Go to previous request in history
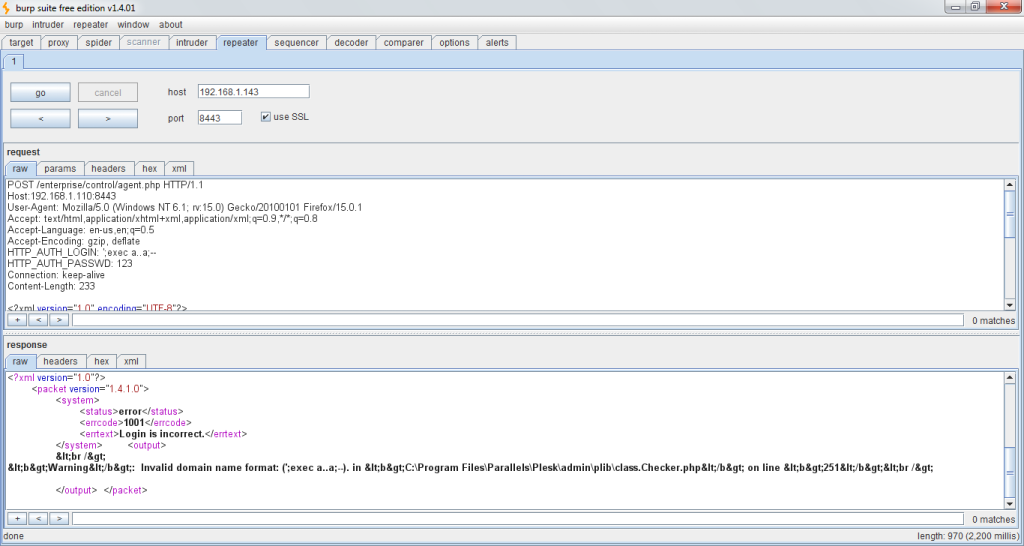Viewport: 1024px width, 546px height. pos(40,118)
